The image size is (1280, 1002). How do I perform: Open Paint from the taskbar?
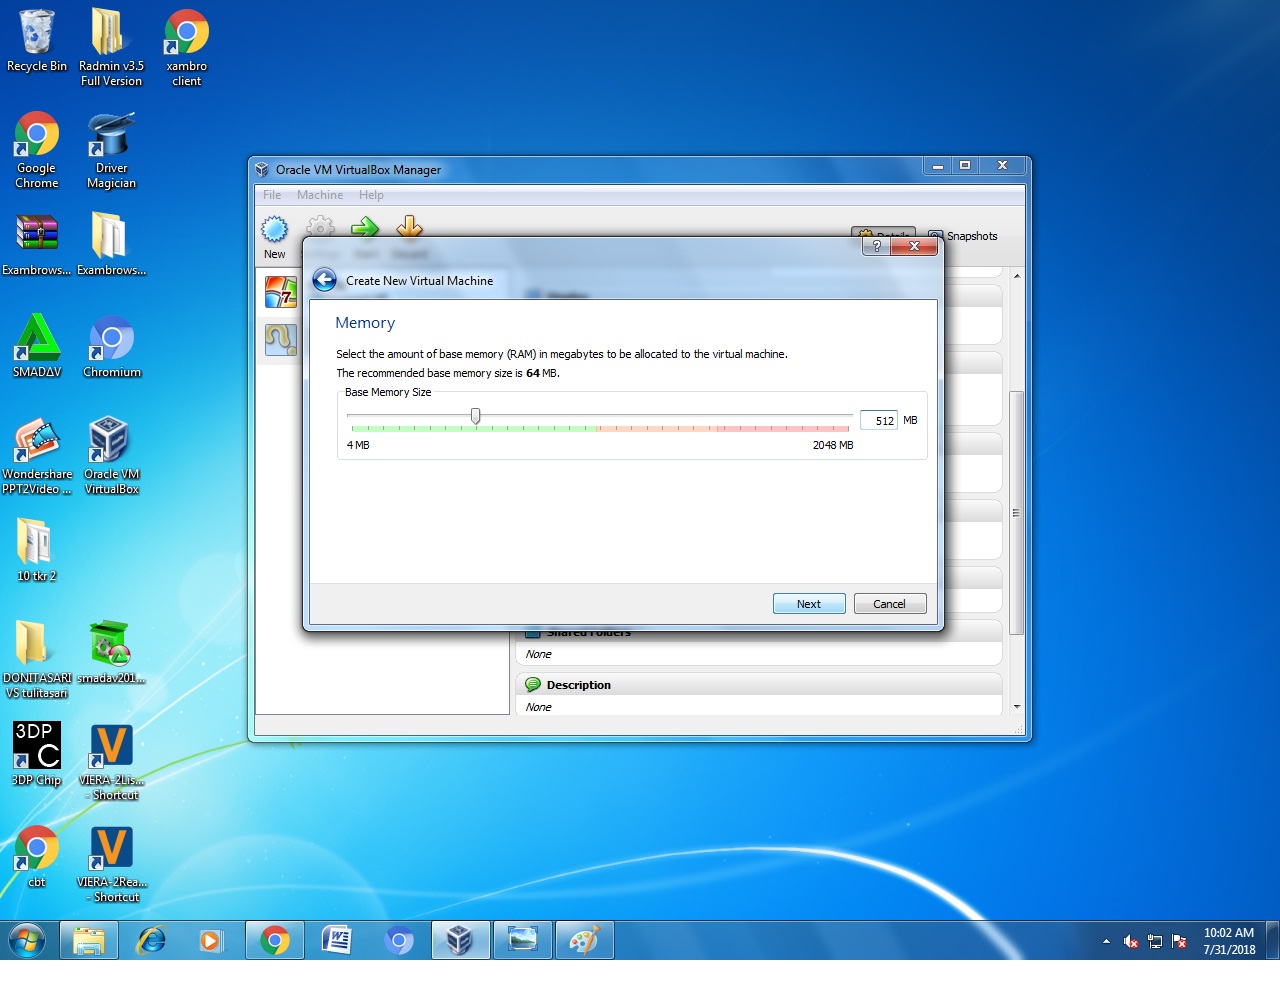coord(584,940)
